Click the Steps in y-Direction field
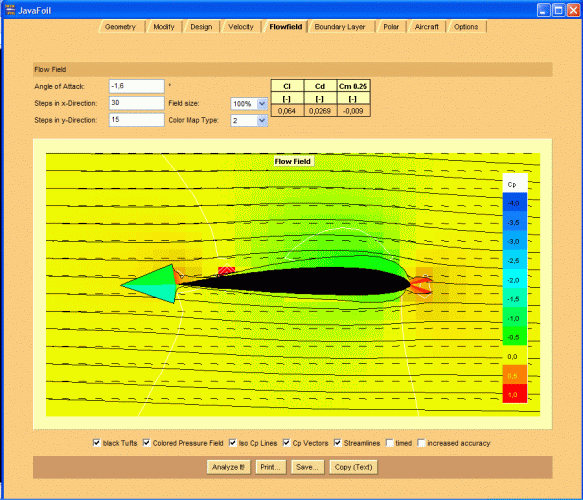Image resolution: width=583 pixels, height=500 pixels. pyautogui.click(x=136, y=120)
